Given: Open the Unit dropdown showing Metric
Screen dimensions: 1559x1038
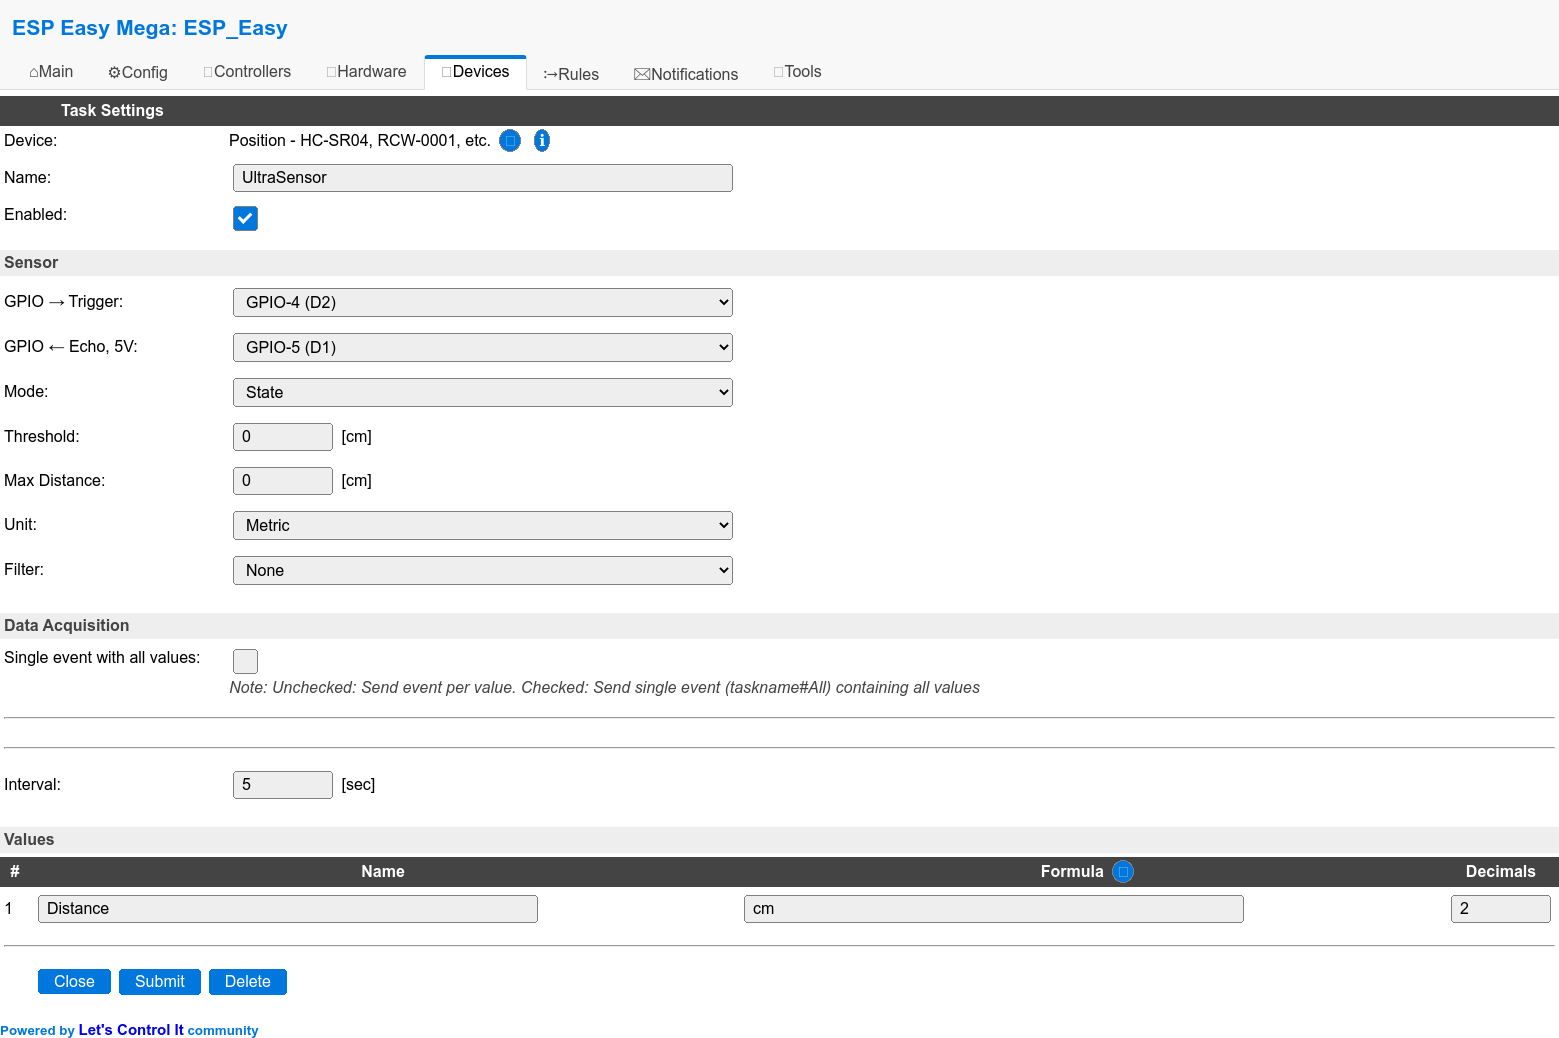Looking at the screenshot, I should [x=483, y=525].
